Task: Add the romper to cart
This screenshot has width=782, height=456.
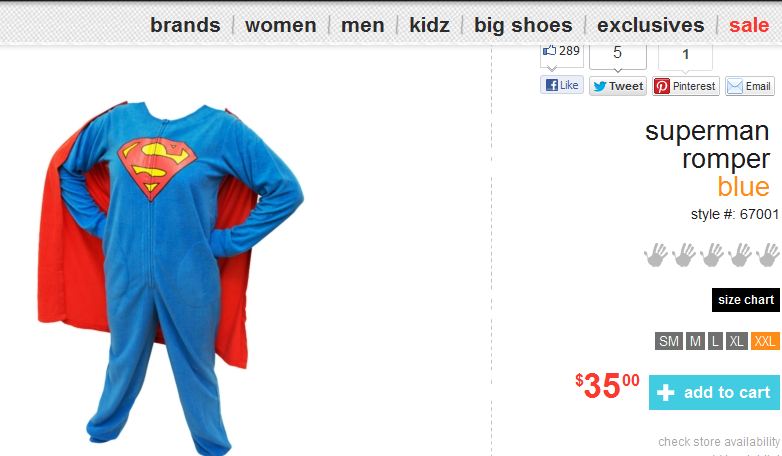Action: coord(714,392)
